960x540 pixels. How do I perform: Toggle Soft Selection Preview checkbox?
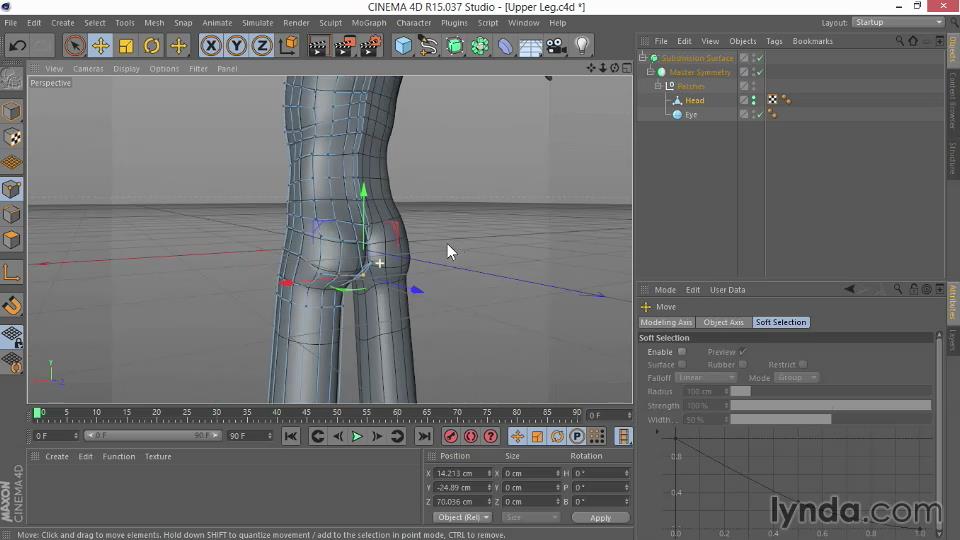point(743,351)
